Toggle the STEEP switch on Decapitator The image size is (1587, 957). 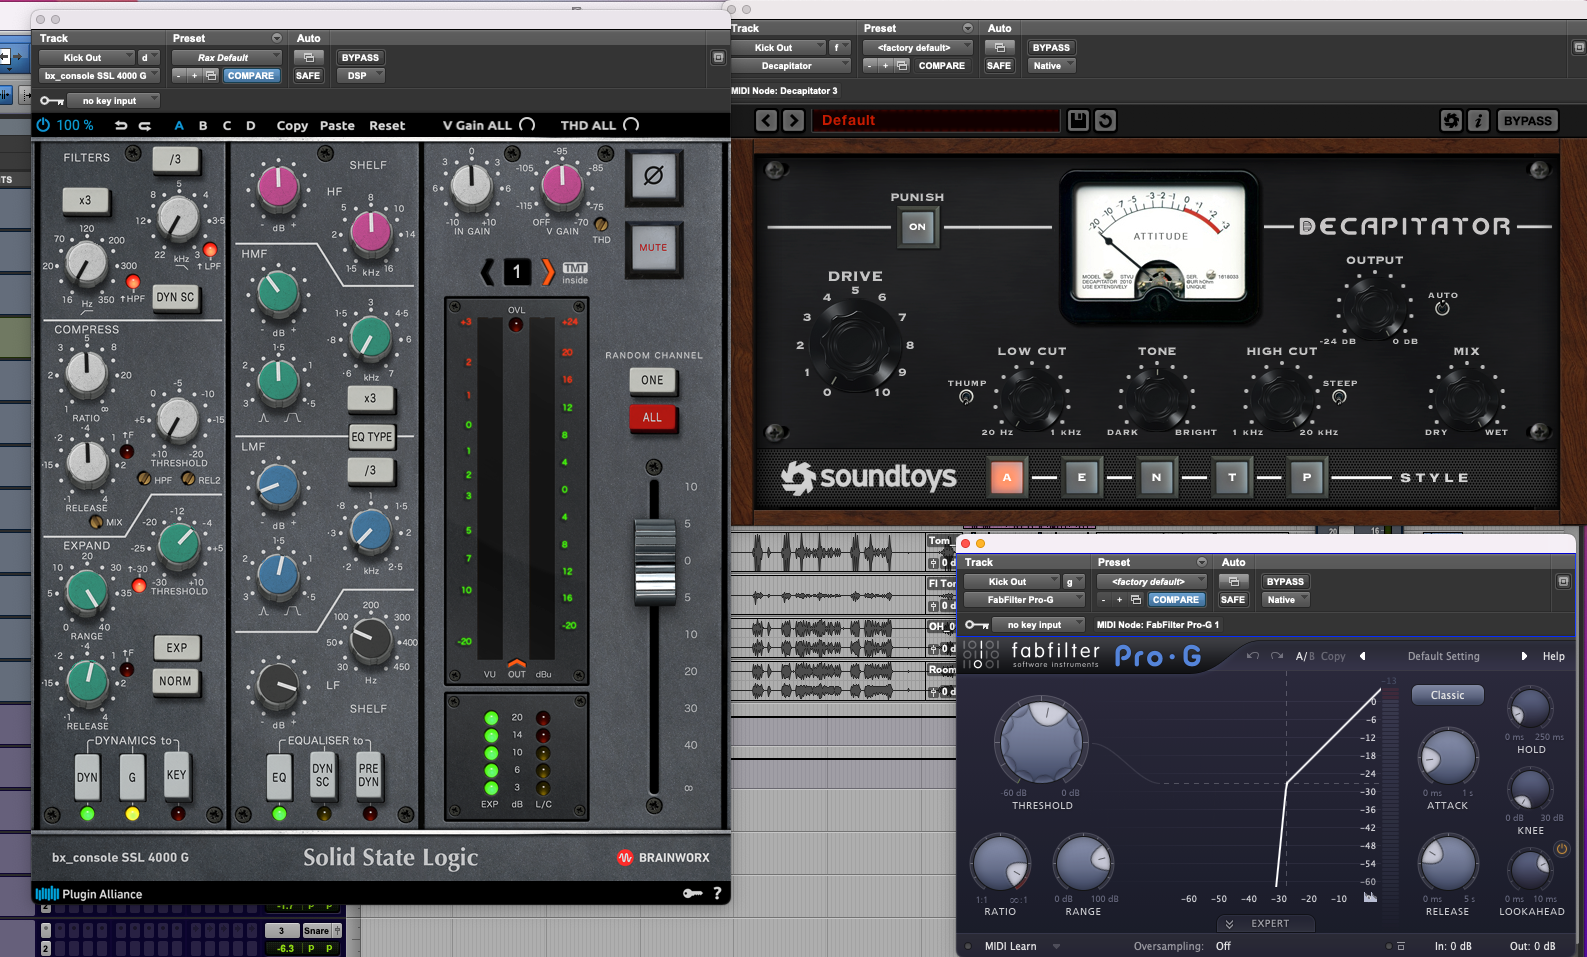[1339, 397]
